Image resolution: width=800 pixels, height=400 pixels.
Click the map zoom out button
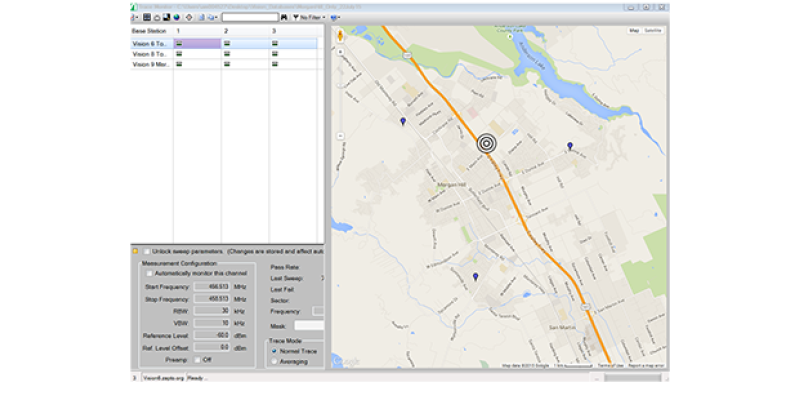341,136
